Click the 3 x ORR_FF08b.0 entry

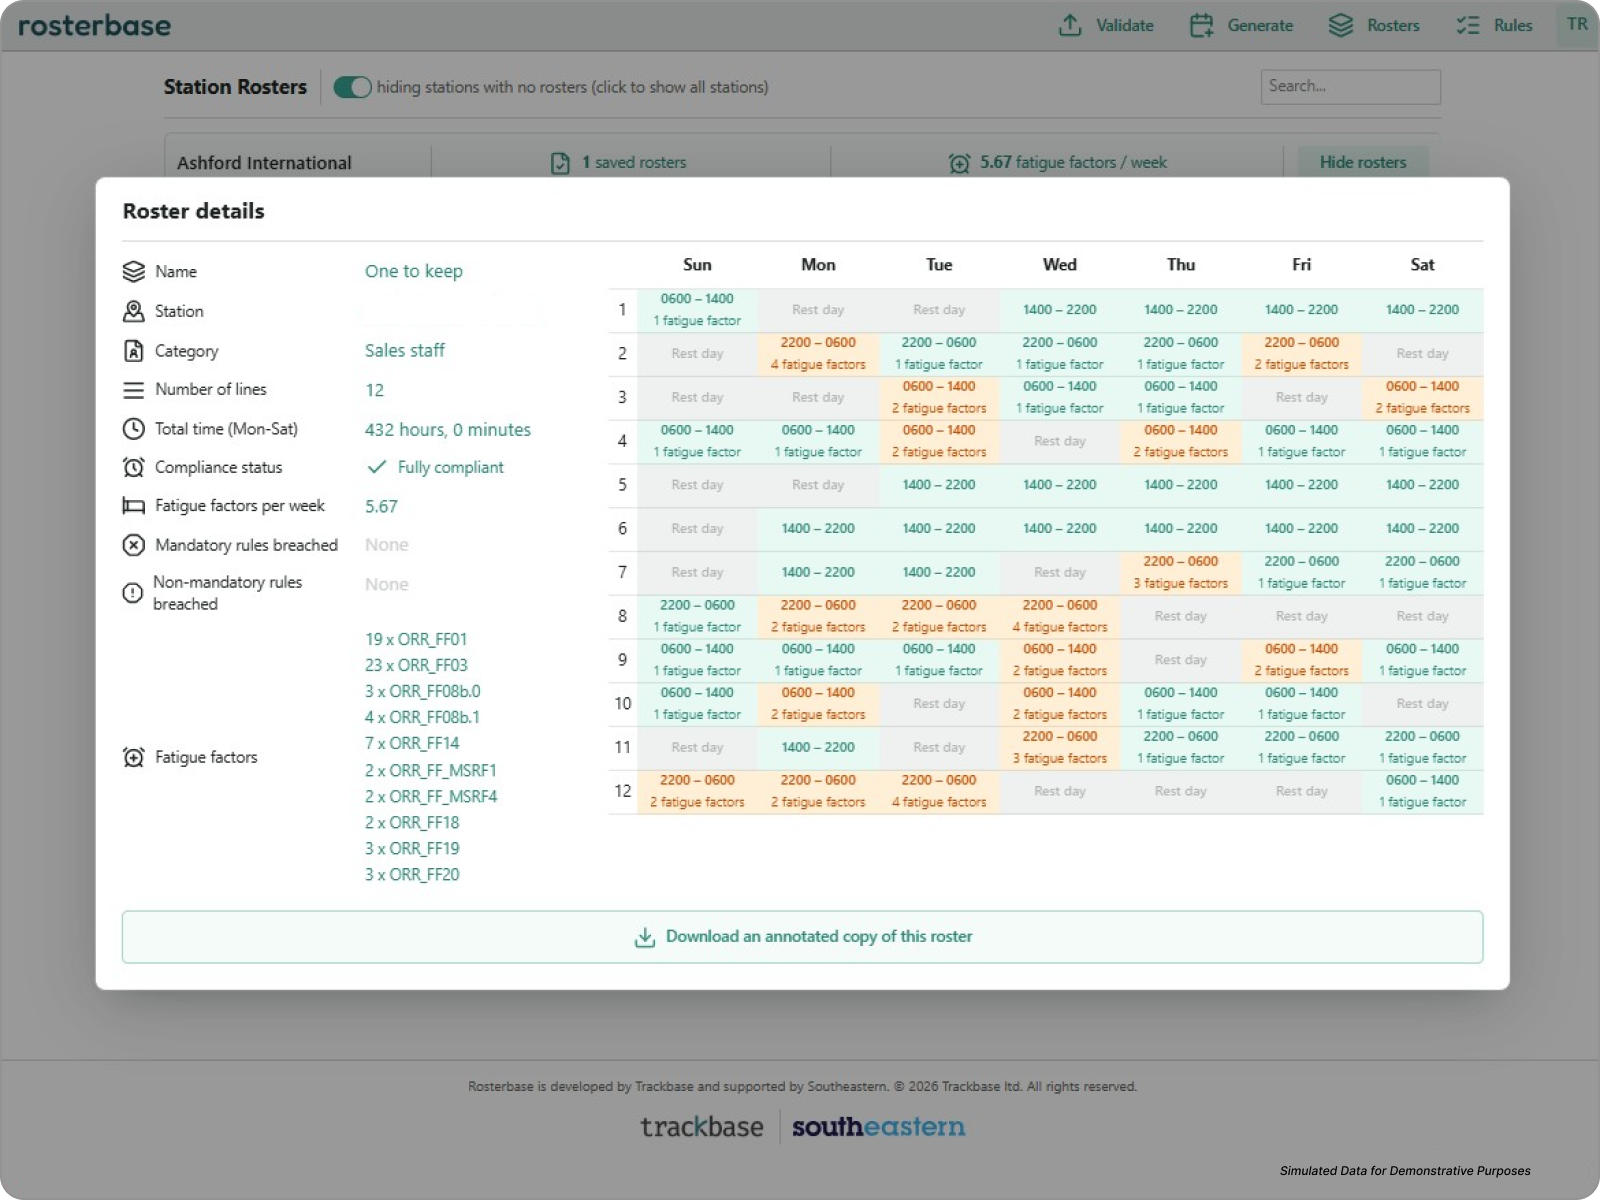(423, 691)
